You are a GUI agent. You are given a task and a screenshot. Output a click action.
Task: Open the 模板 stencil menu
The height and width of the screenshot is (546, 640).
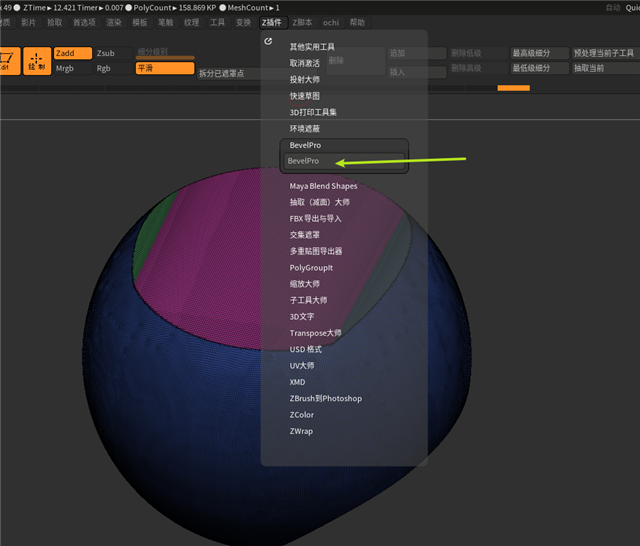point(140,22)
